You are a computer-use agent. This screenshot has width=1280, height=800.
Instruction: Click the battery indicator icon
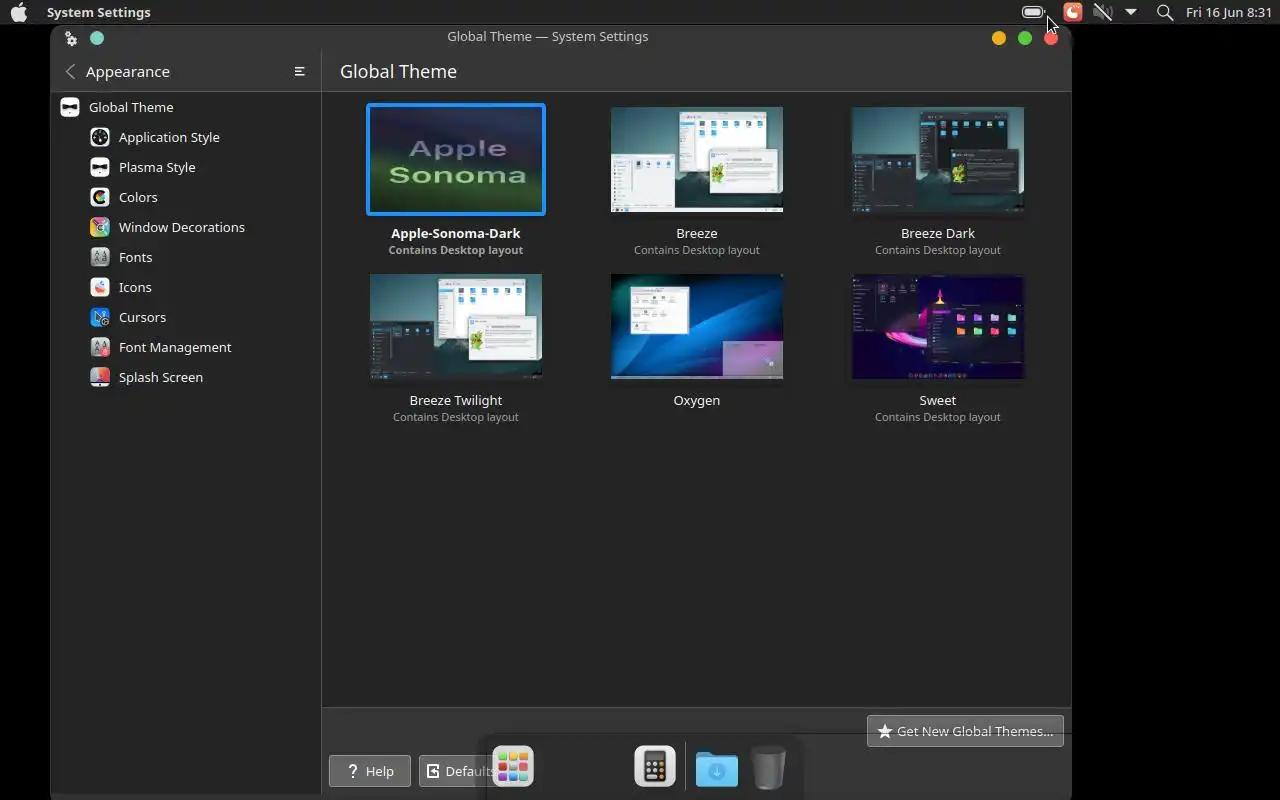[x=1033, y=12]
